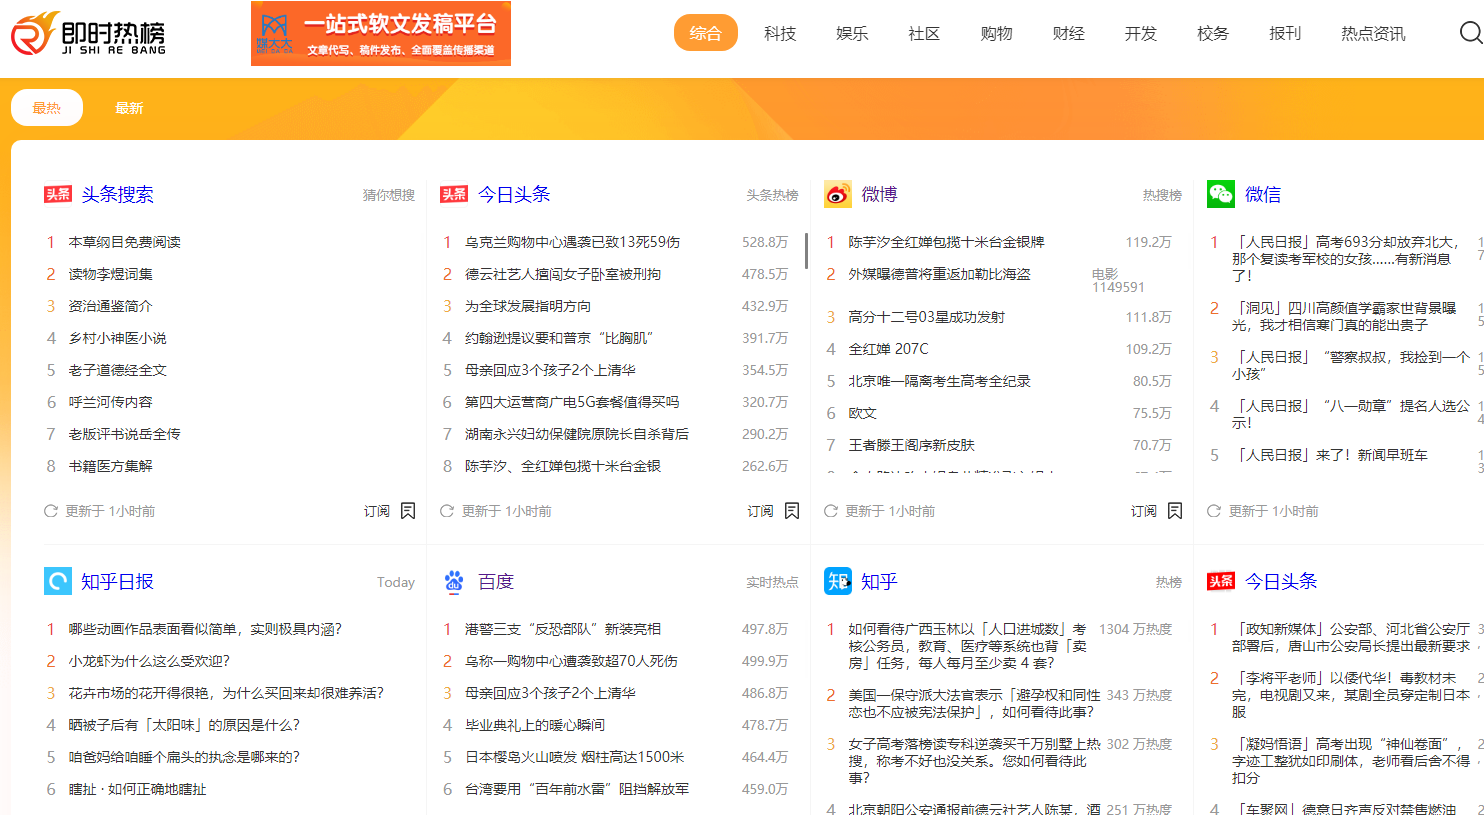Refresh icon in 头条搜索 card footer
The height and width of the screenshot is (815, 1484).
pos(51,511)
